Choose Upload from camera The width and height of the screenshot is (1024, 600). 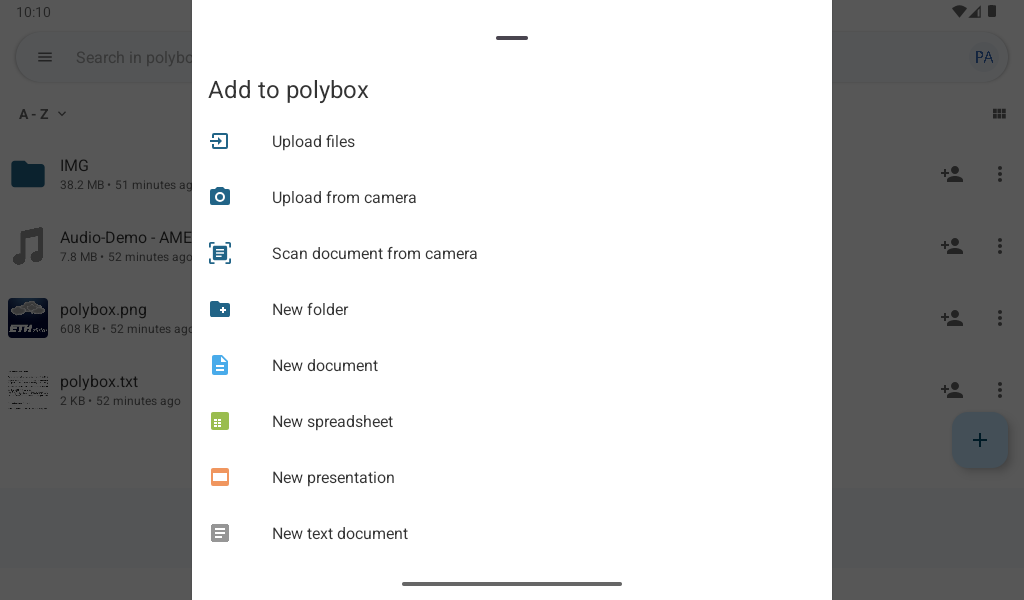[511, 197]
